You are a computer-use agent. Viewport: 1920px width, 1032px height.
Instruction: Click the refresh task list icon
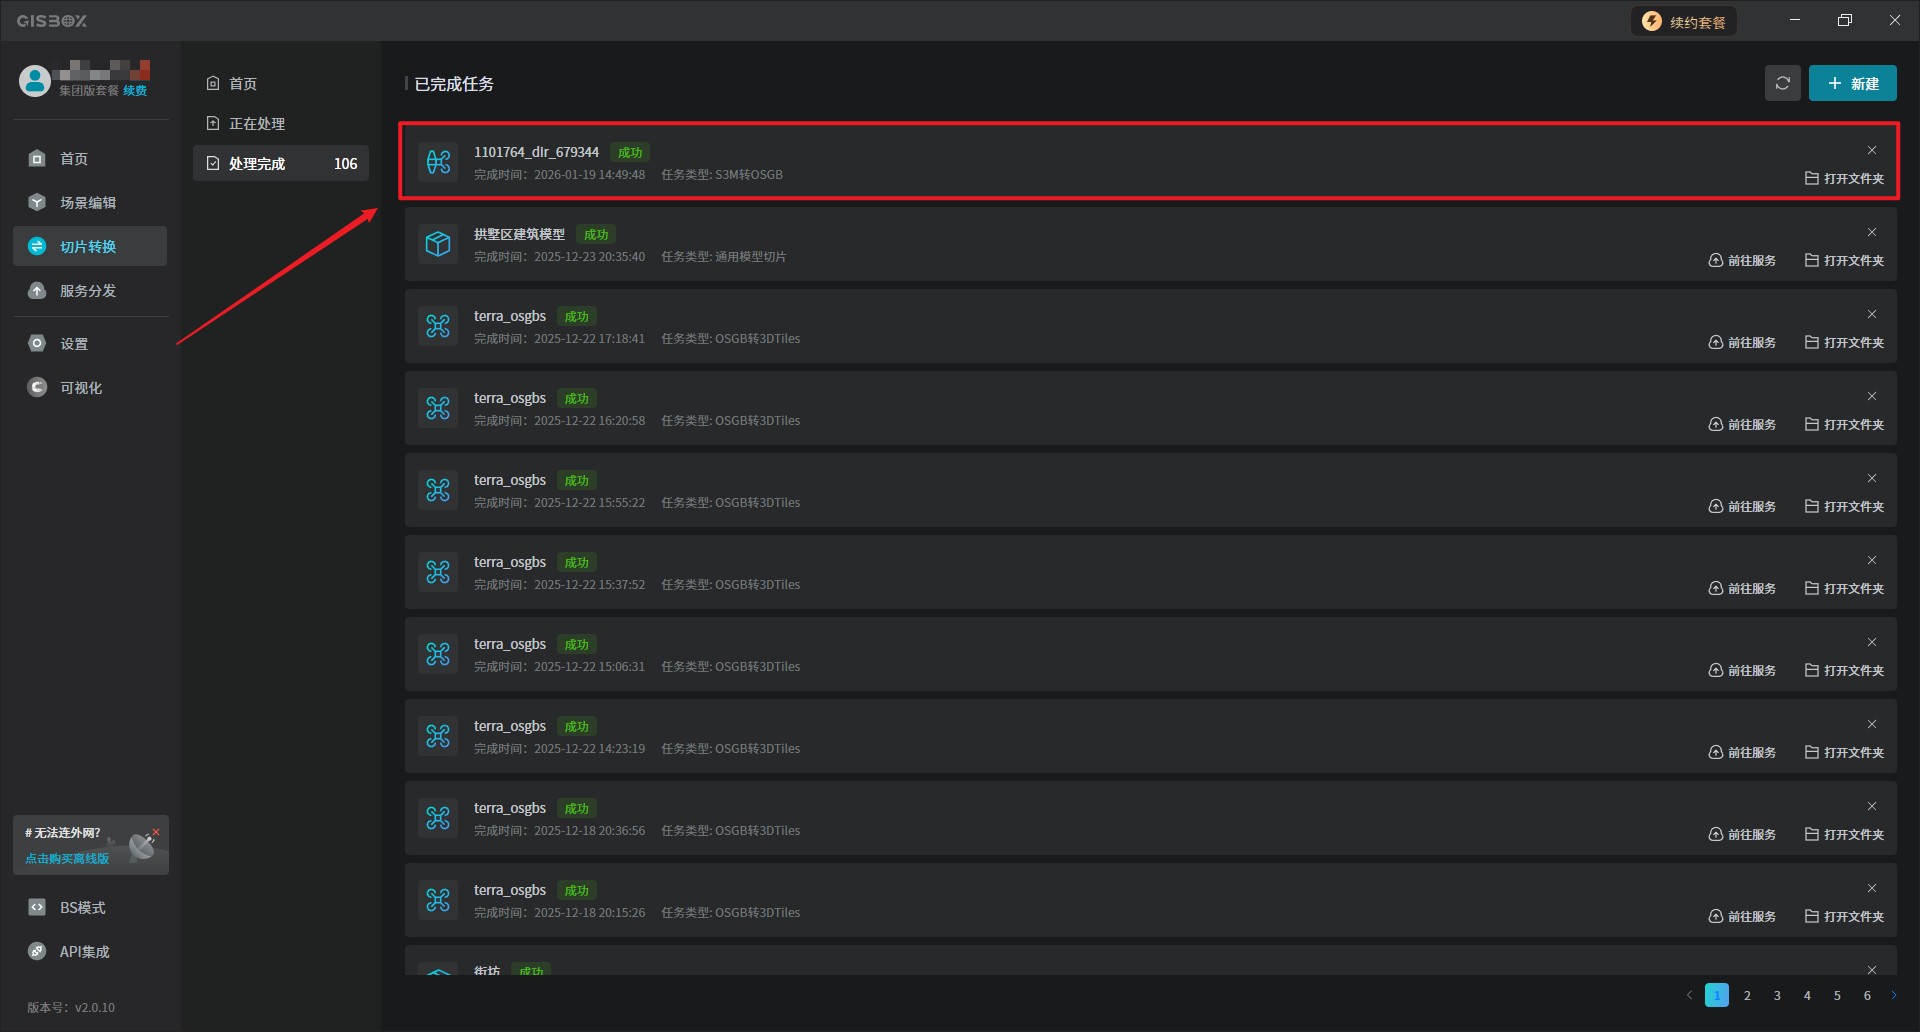(1782, 83)
